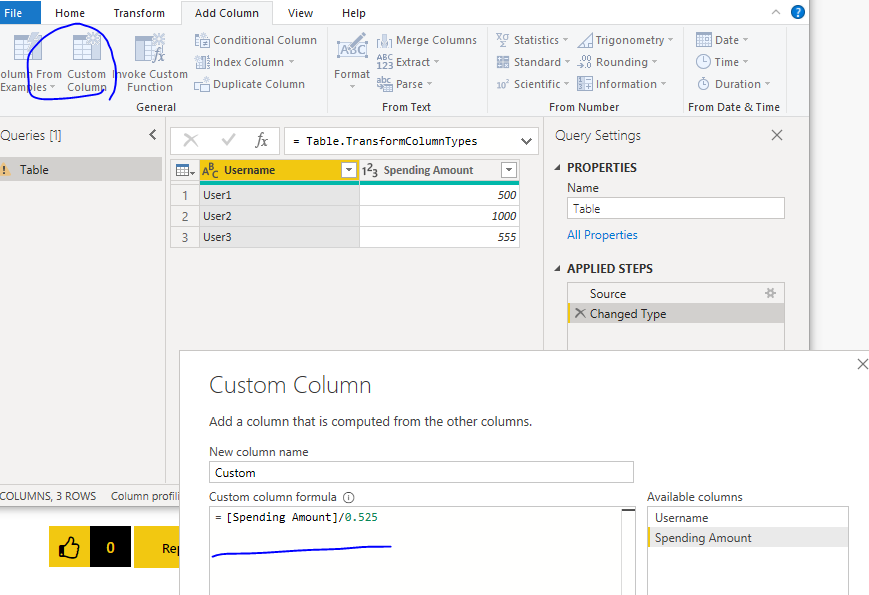Select the cell with value 555
Viewport: 869px width, 595px height.
(439, 237)
